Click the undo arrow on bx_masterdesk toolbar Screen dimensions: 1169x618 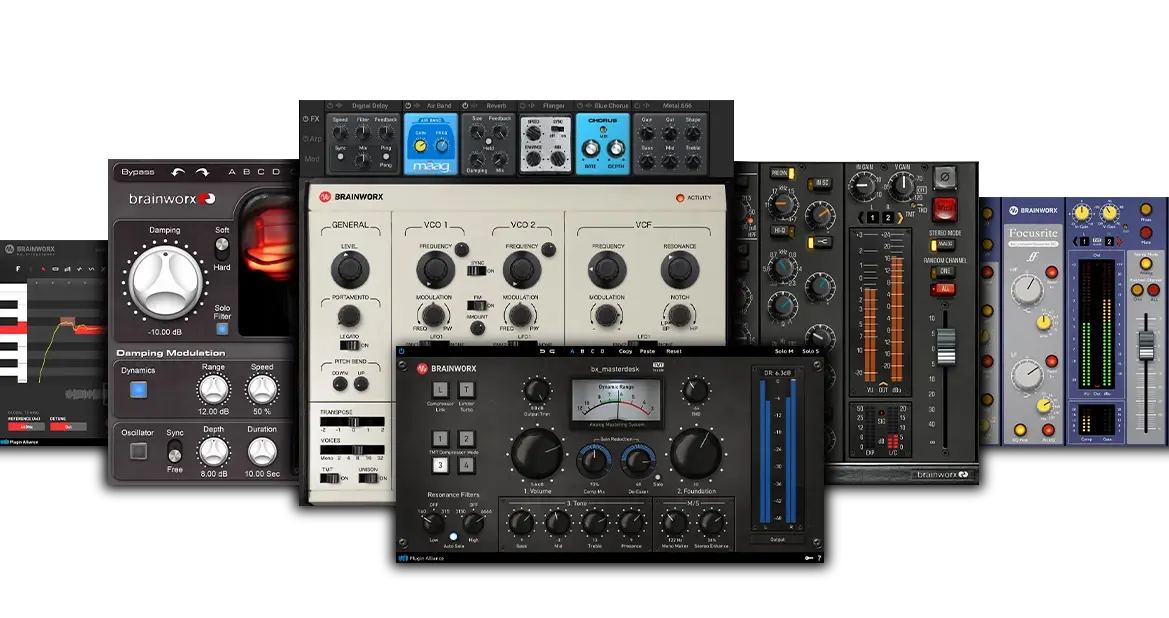[542, 351]
